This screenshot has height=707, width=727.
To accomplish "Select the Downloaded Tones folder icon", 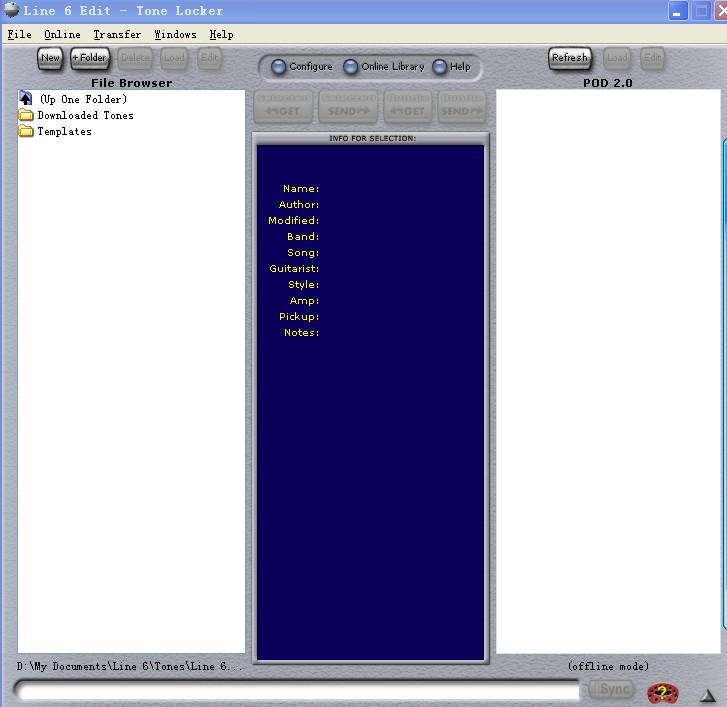I will [x=26, y=115].
